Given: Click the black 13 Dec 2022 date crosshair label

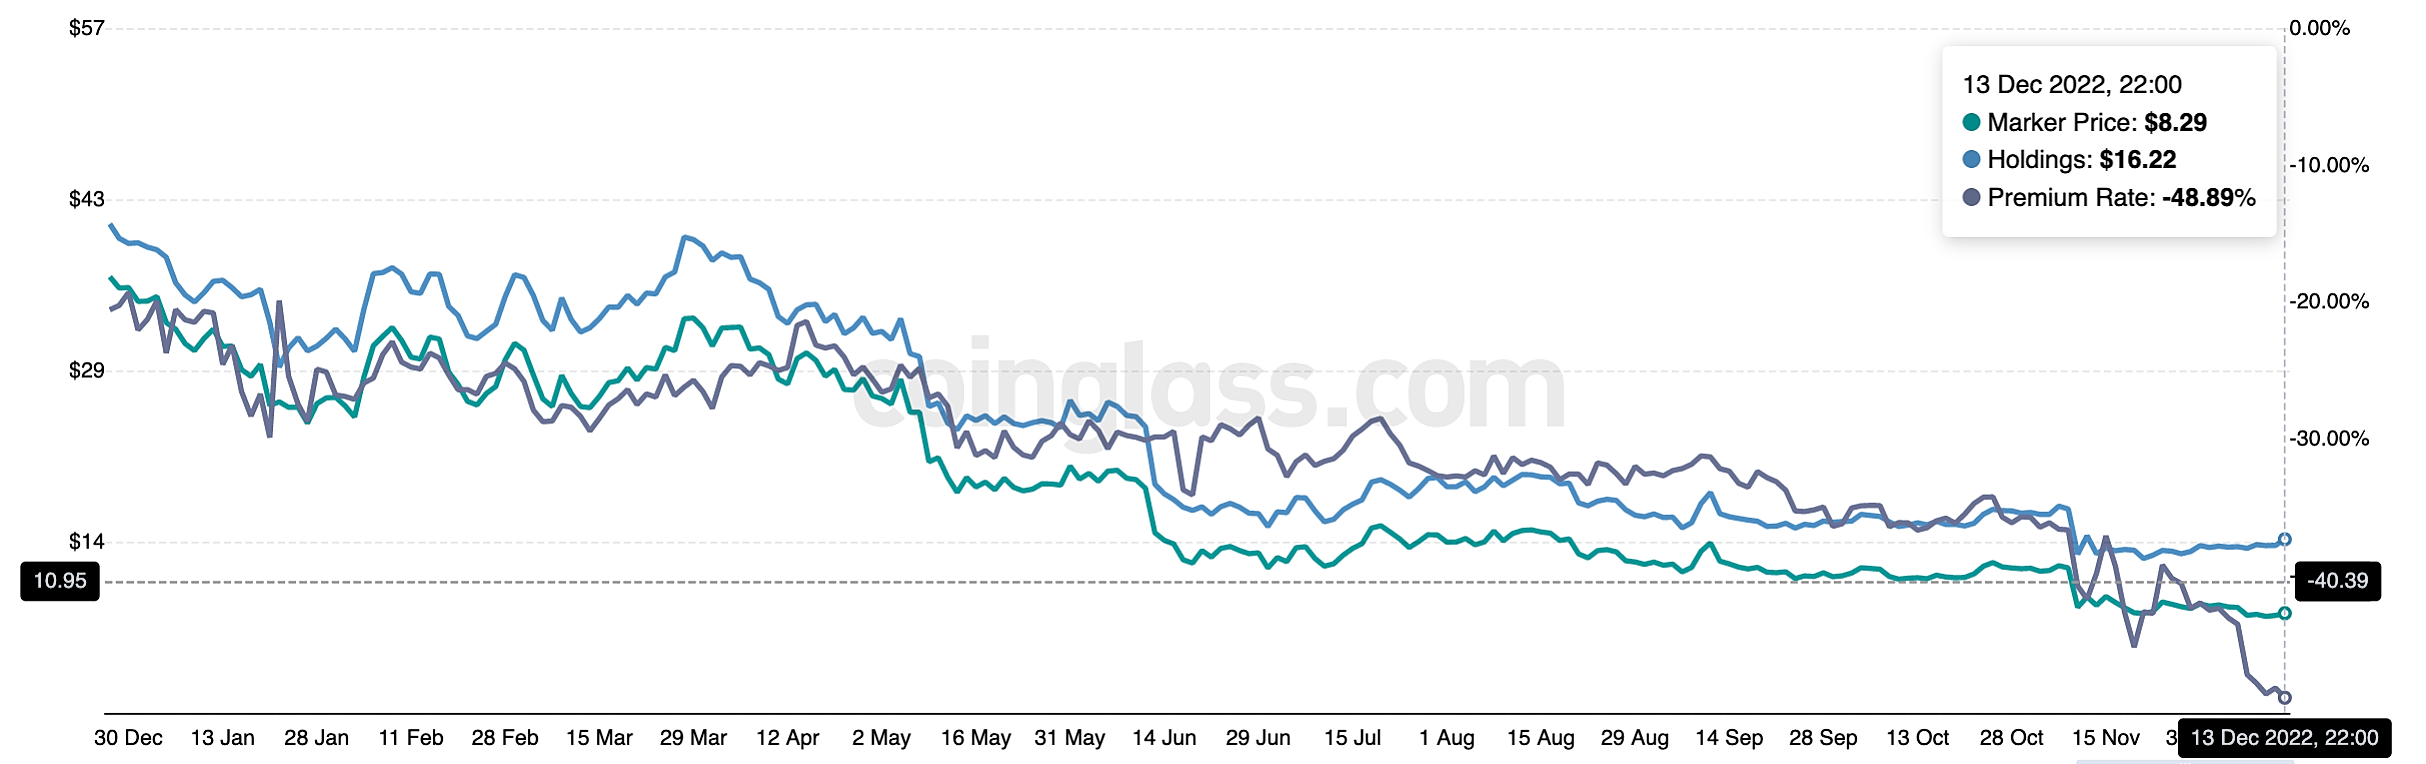Looking at the screenshot, I should click(x=2284, y=738).
